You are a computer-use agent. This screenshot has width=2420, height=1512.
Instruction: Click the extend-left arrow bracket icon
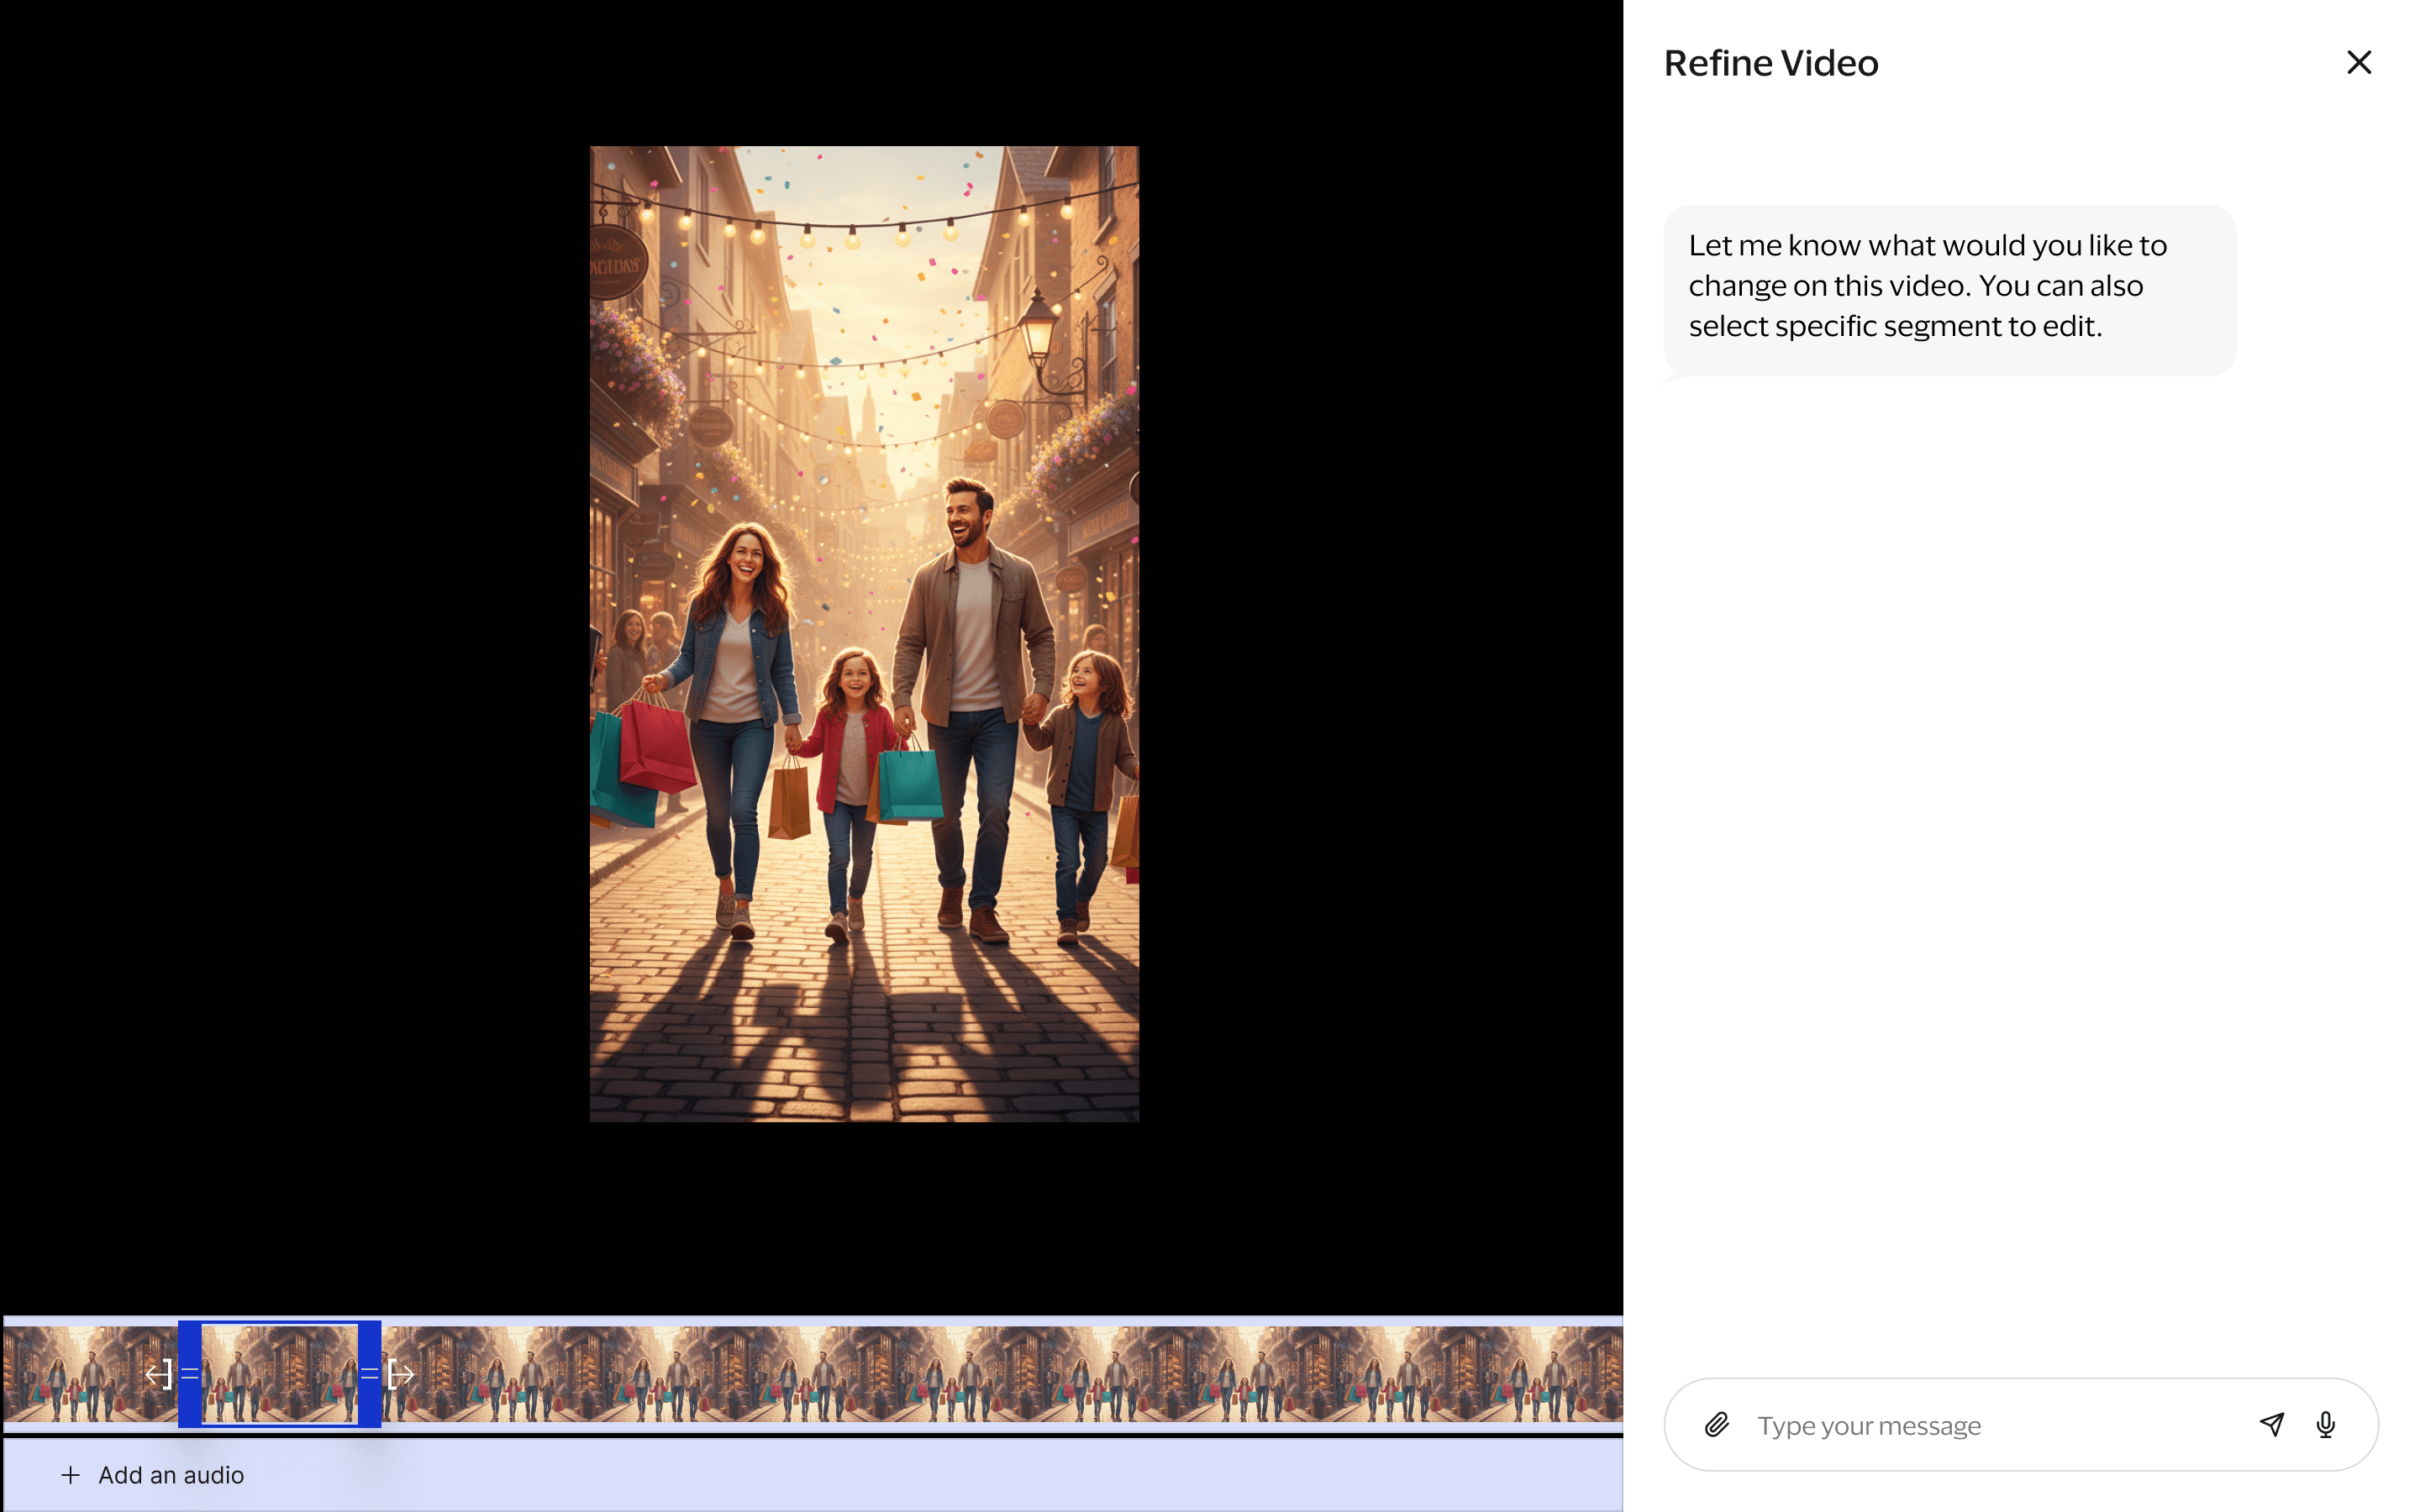pyautogui.click(x=158, y=1374)
